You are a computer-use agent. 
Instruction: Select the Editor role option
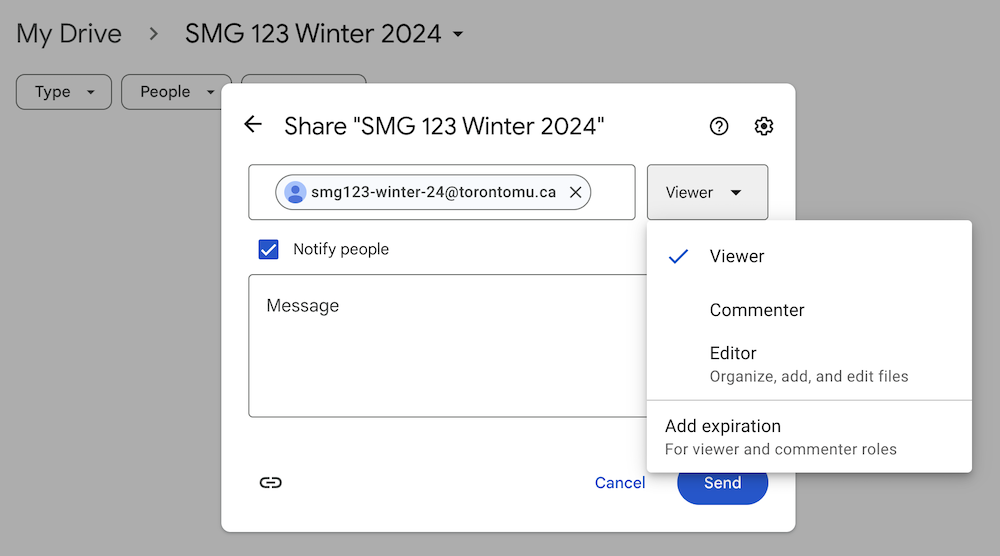[733, 354]
